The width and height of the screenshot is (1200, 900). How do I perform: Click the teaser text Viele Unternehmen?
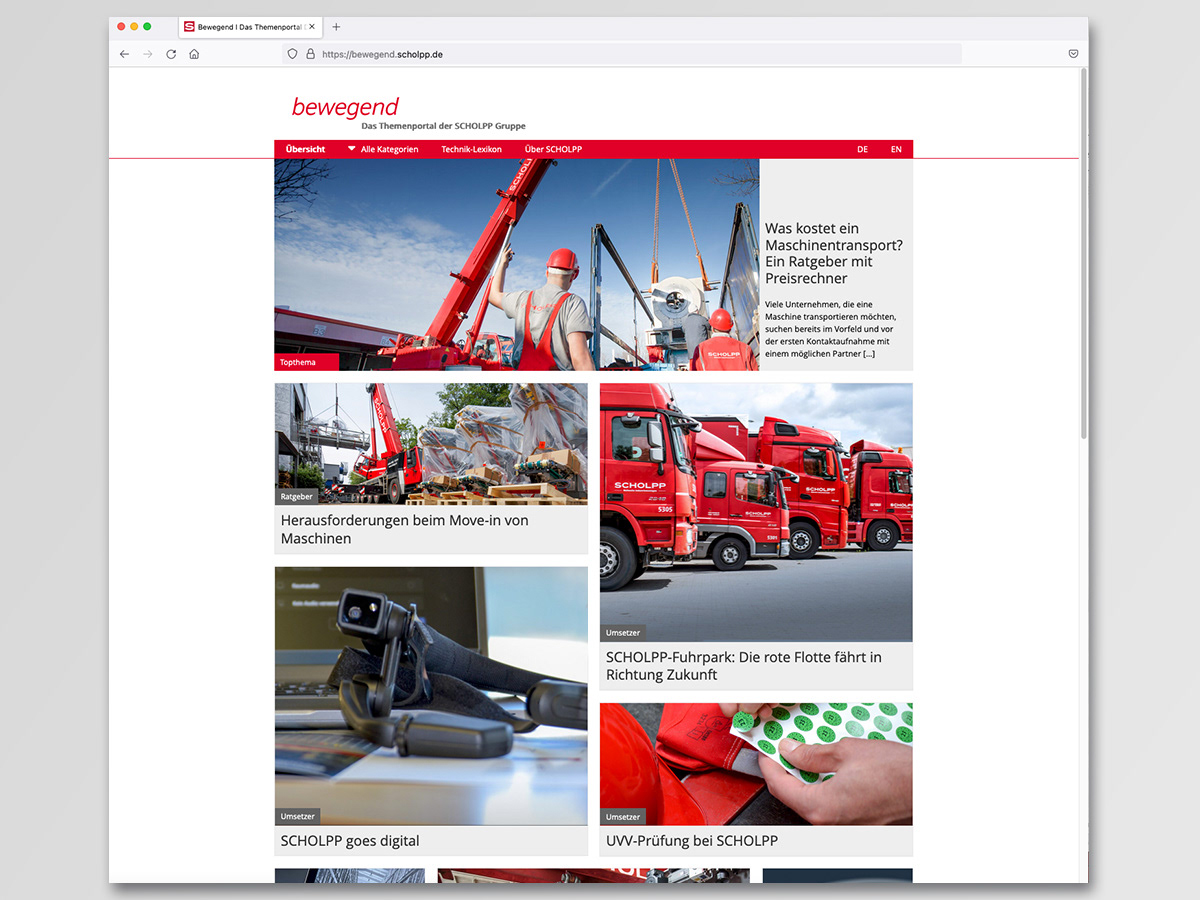pyautogui.click(x=830, y=328)
